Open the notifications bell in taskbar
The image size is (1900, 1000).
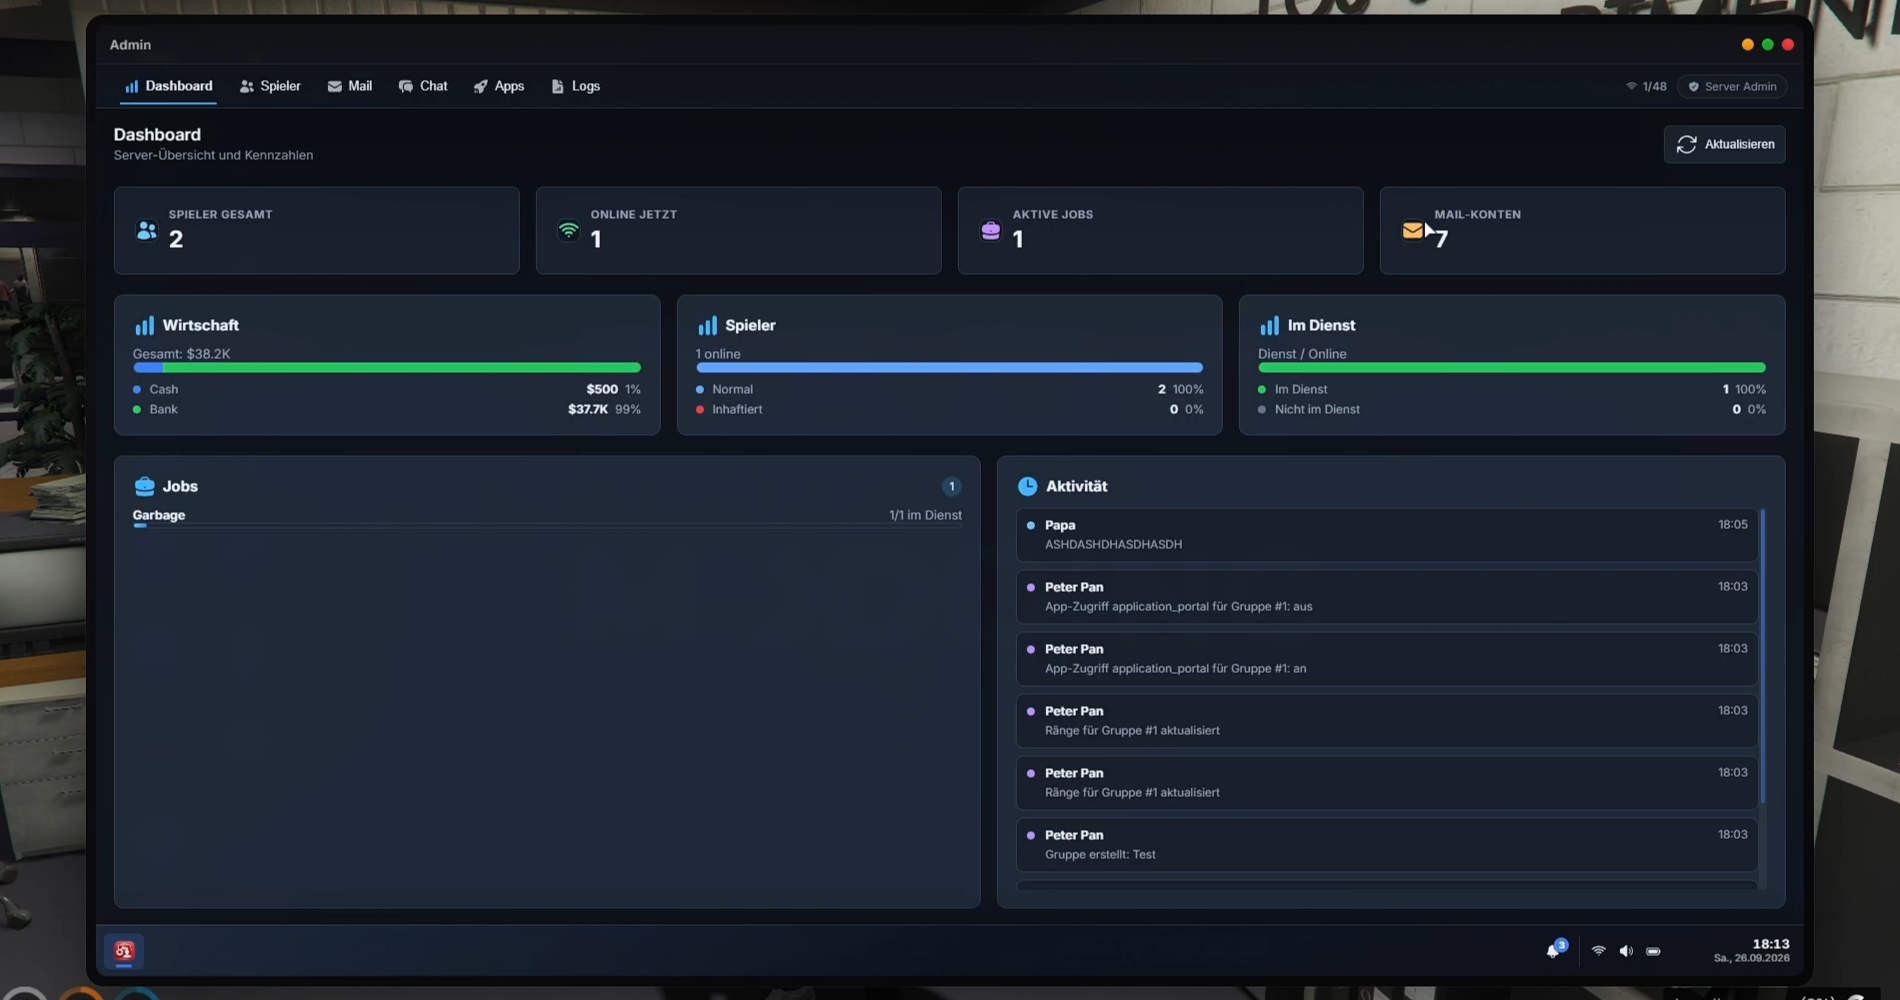pyautogui.click(x=1554, y=950)
